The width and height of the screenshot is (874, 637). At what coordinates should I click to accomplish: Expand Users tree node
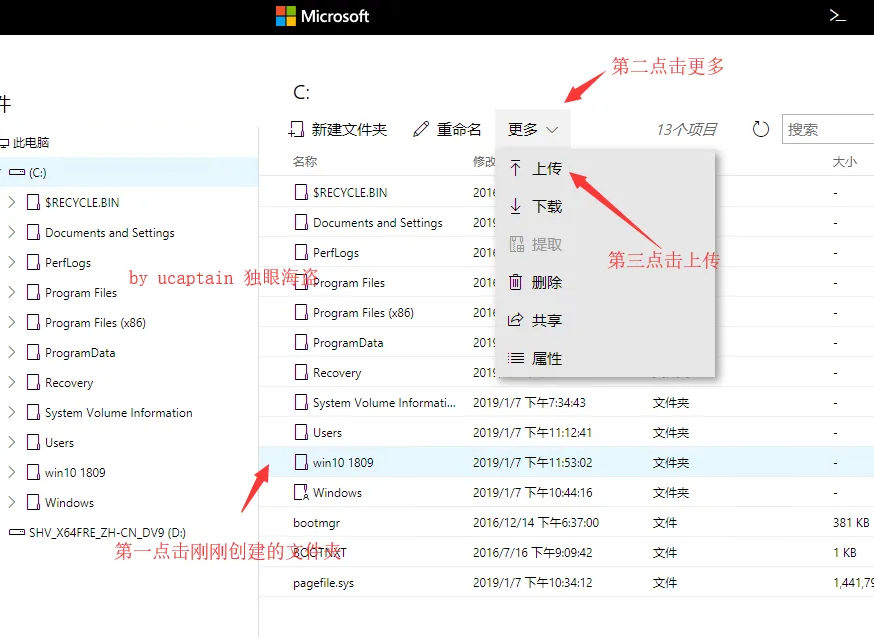[x=12, y=443]
